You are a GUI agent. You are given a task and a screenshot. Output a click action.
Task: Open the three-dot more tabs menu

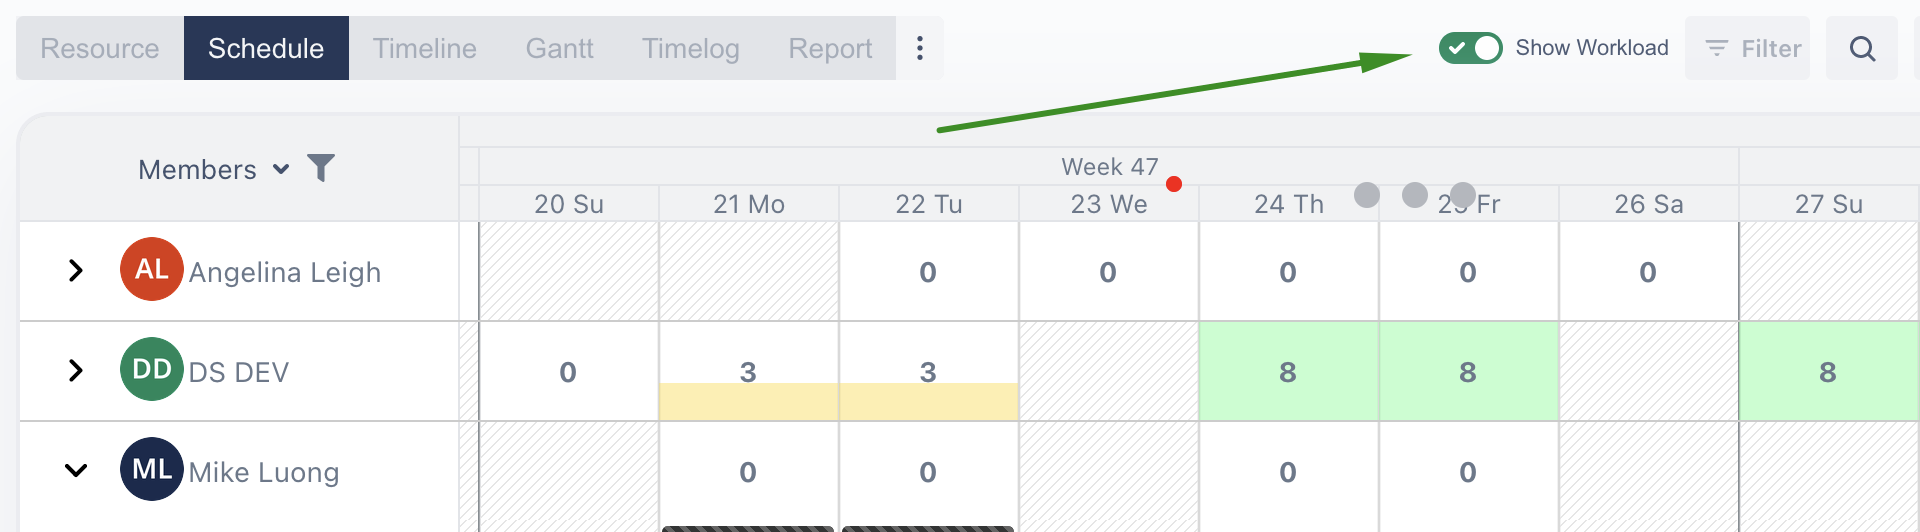(x=920, y=48)
